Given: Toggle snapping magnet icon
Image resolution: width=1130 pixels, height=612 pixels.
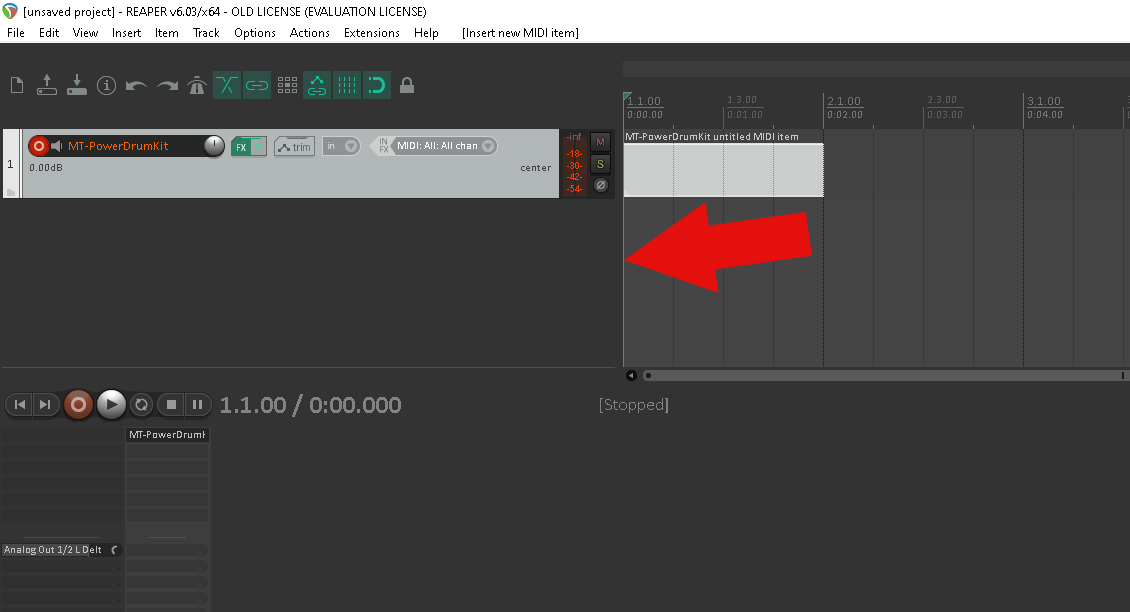Looking at the screenshot, I should (377, 86).
